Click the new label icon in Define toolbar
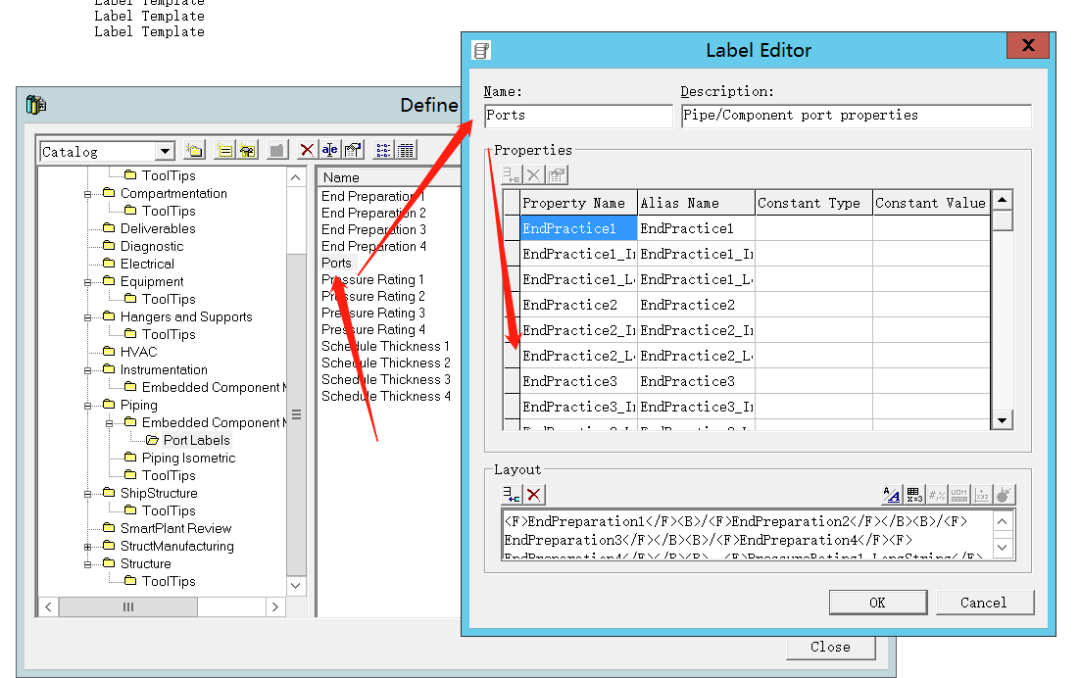The height and width of the screenshot is (678, 1080). [225, 150]
